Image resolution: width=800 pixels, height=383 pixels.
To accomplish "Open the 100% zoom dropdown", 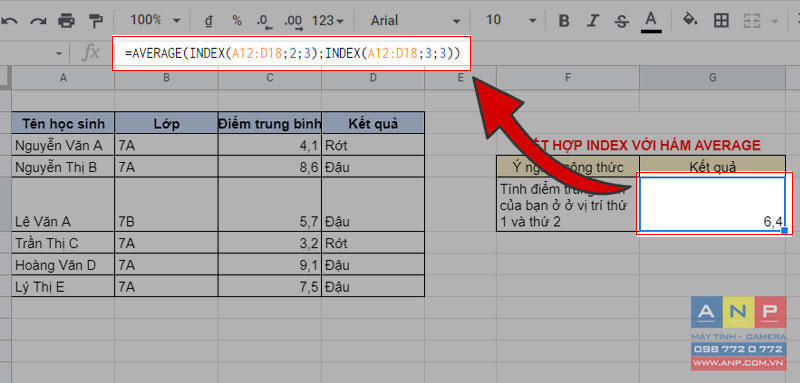I will [x=155, y=20].
